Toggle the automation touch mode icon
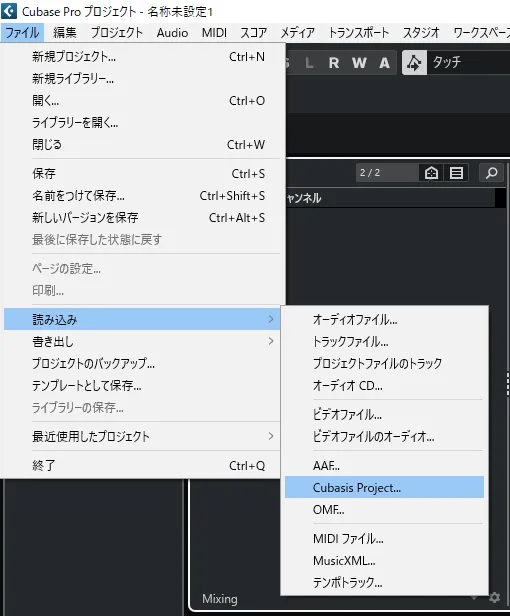This screenshot has height=616, width=510. (414, 62)
